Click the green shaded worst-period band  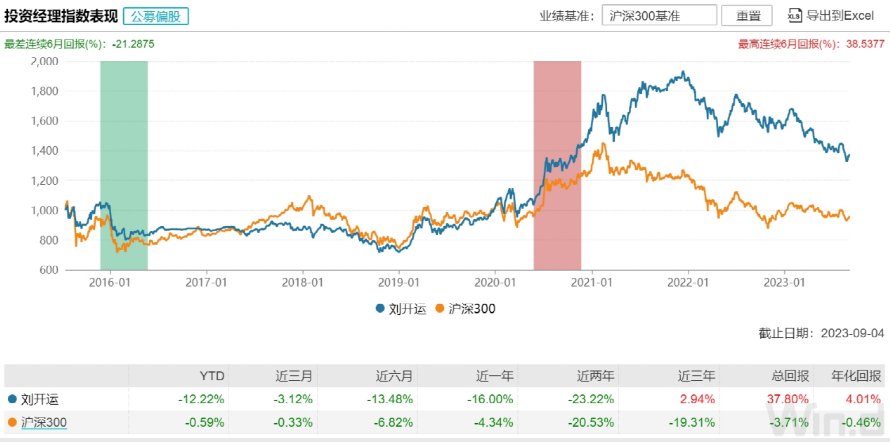click(x=124, y=165)
